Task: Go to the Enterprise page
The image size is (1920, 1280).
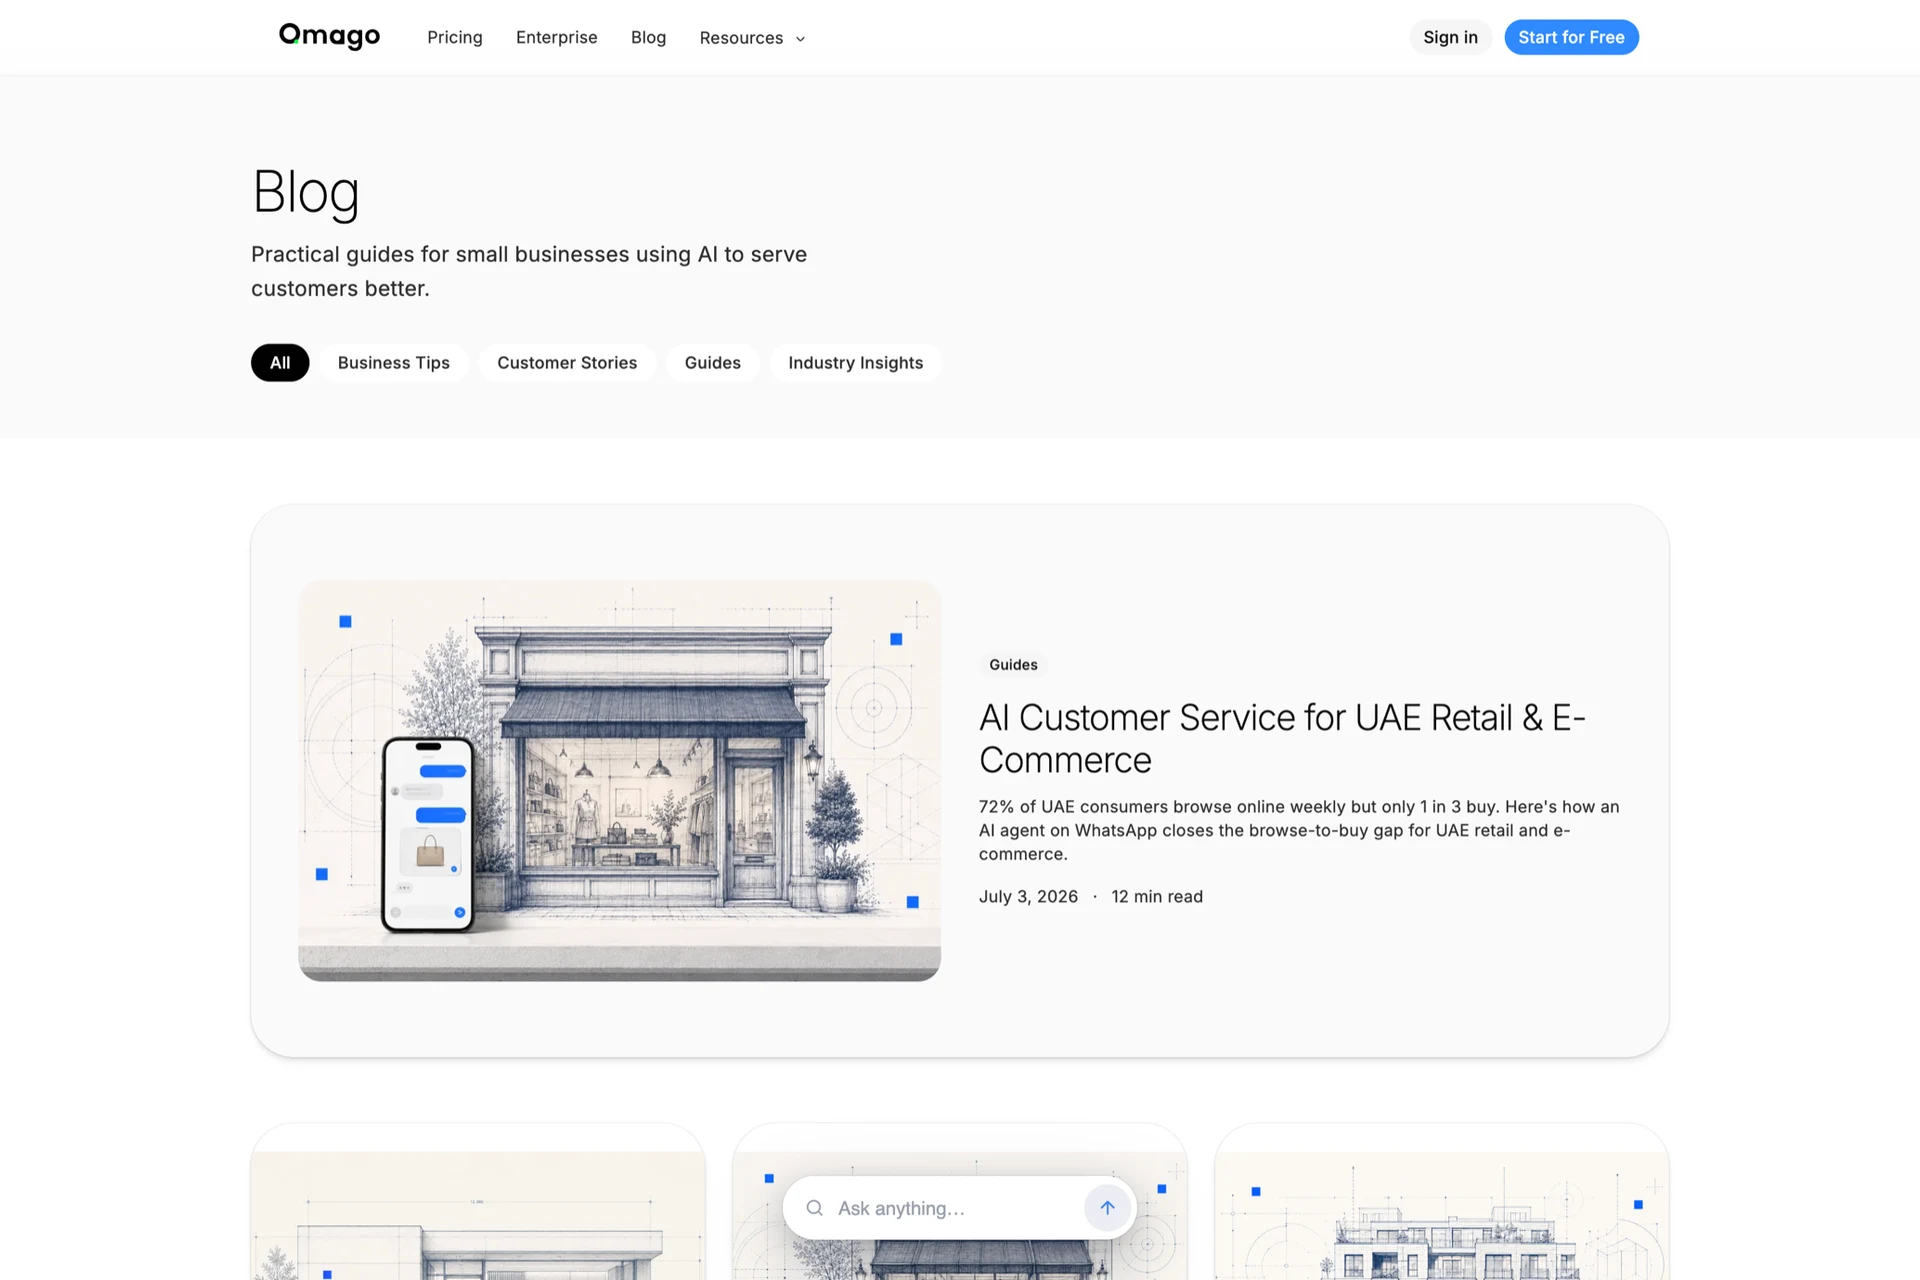Action: tap(557, 37)
